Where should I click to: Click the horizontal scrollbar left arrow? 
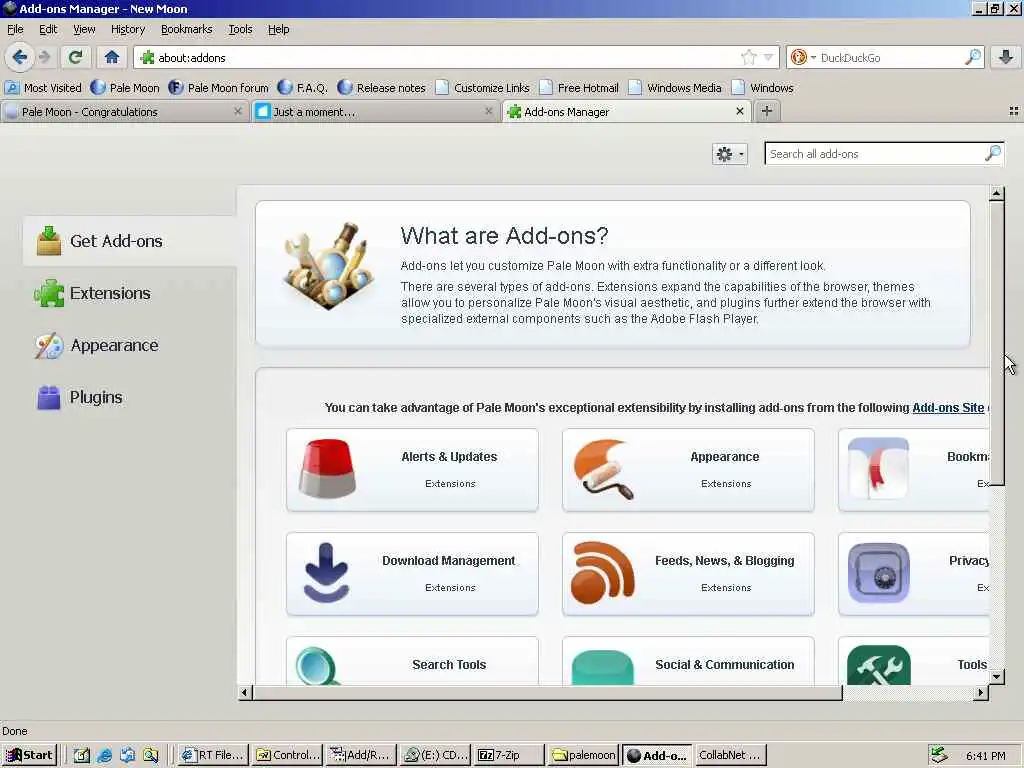[x=245, y=693]
